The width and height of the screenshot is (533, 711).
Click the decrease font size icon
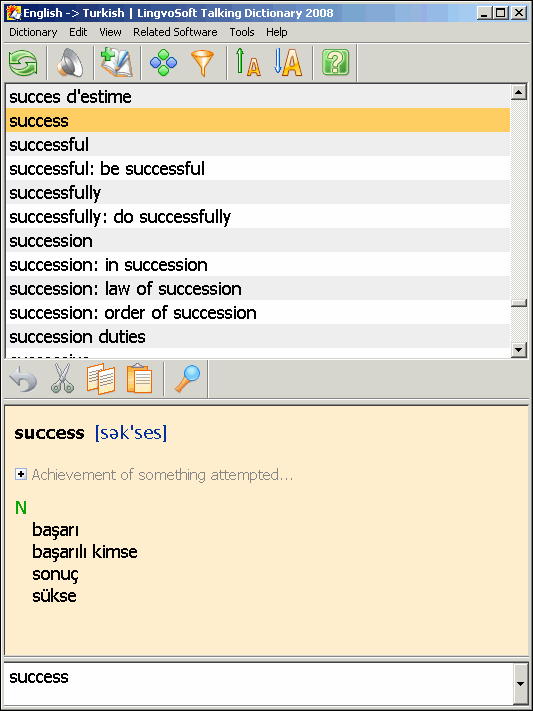[x=288, y=63]
